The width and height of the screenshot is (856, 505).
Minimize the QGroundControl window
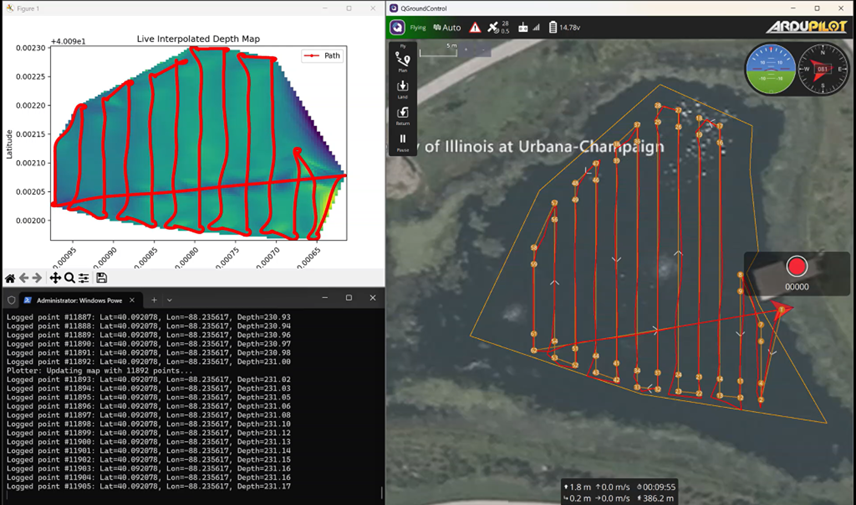point(793,8)
